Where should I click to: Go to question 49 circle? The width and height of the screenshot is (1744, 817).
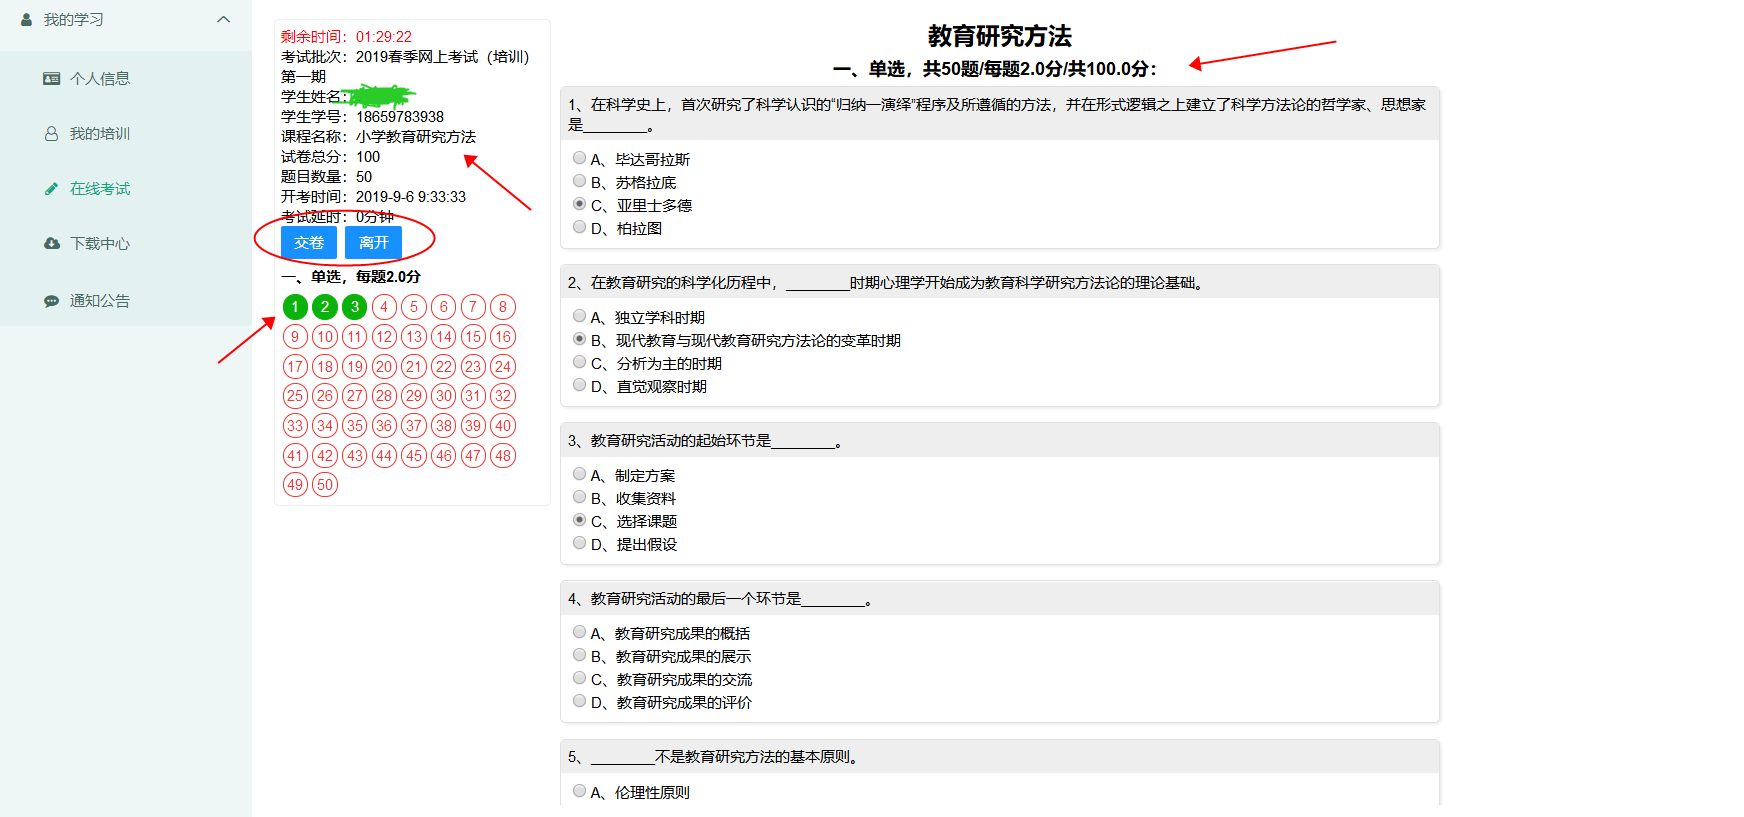pos(295,485)
